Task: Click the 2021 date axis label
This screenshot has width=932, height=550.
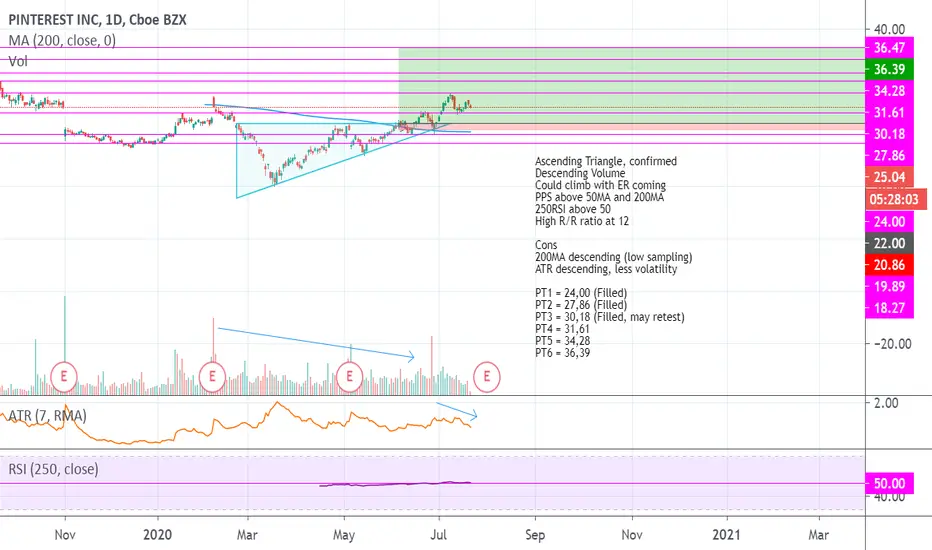Action: click(x=726, y=535)
